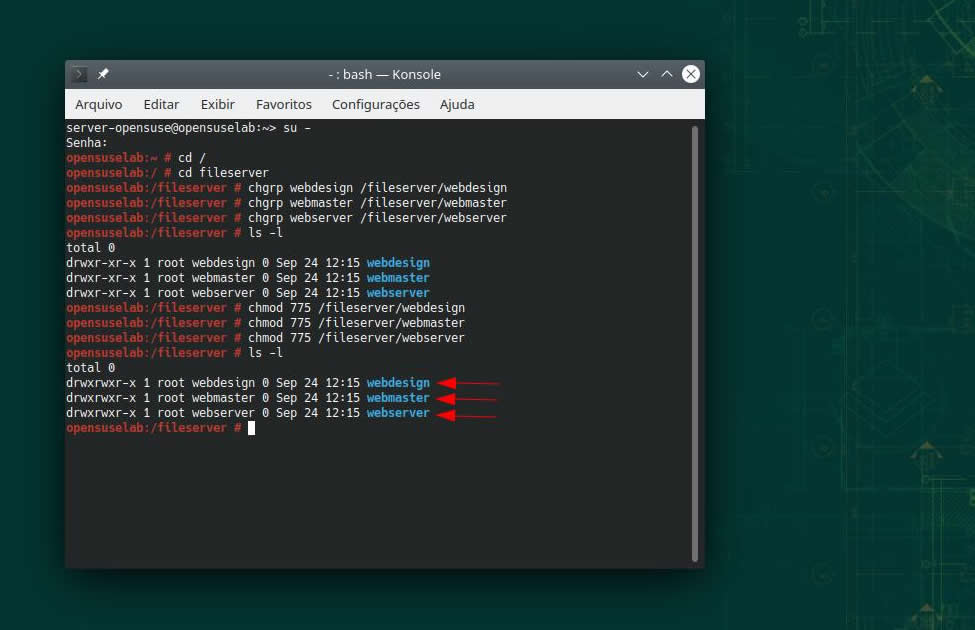The width and height of the screenshot is (975, 630).
Task: Maximize the Konsole window
Action: pyautogui.click(x=666, y=75)
